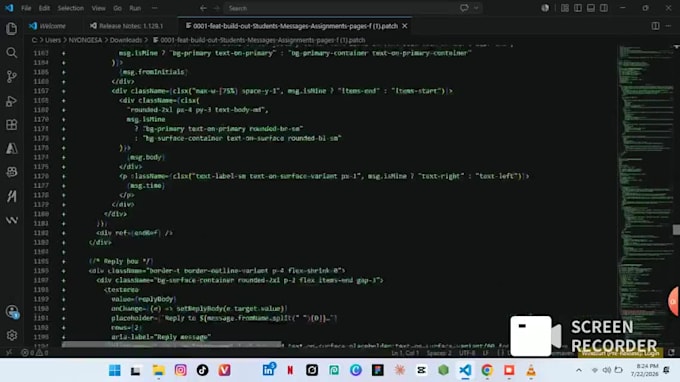
Task: Open Netflix from the taskbar
Action: coord(290,370)
